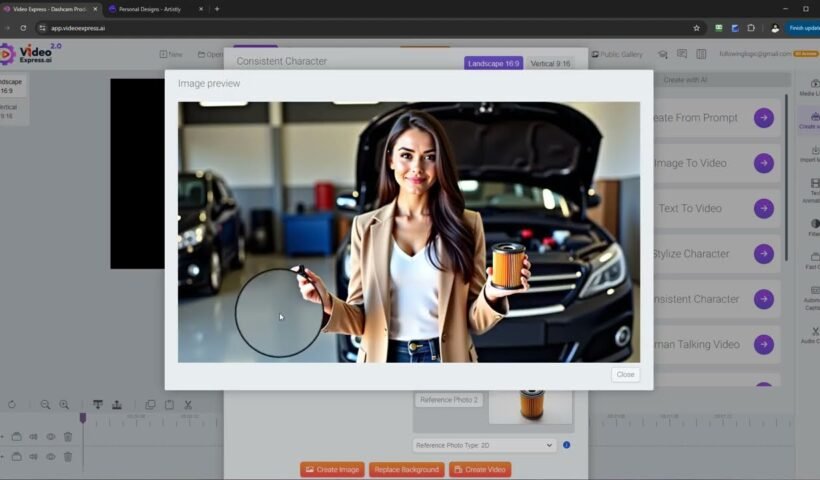820x480 pixels.
Task: Open the Public Gallery link
Action: tap(617, 54)
